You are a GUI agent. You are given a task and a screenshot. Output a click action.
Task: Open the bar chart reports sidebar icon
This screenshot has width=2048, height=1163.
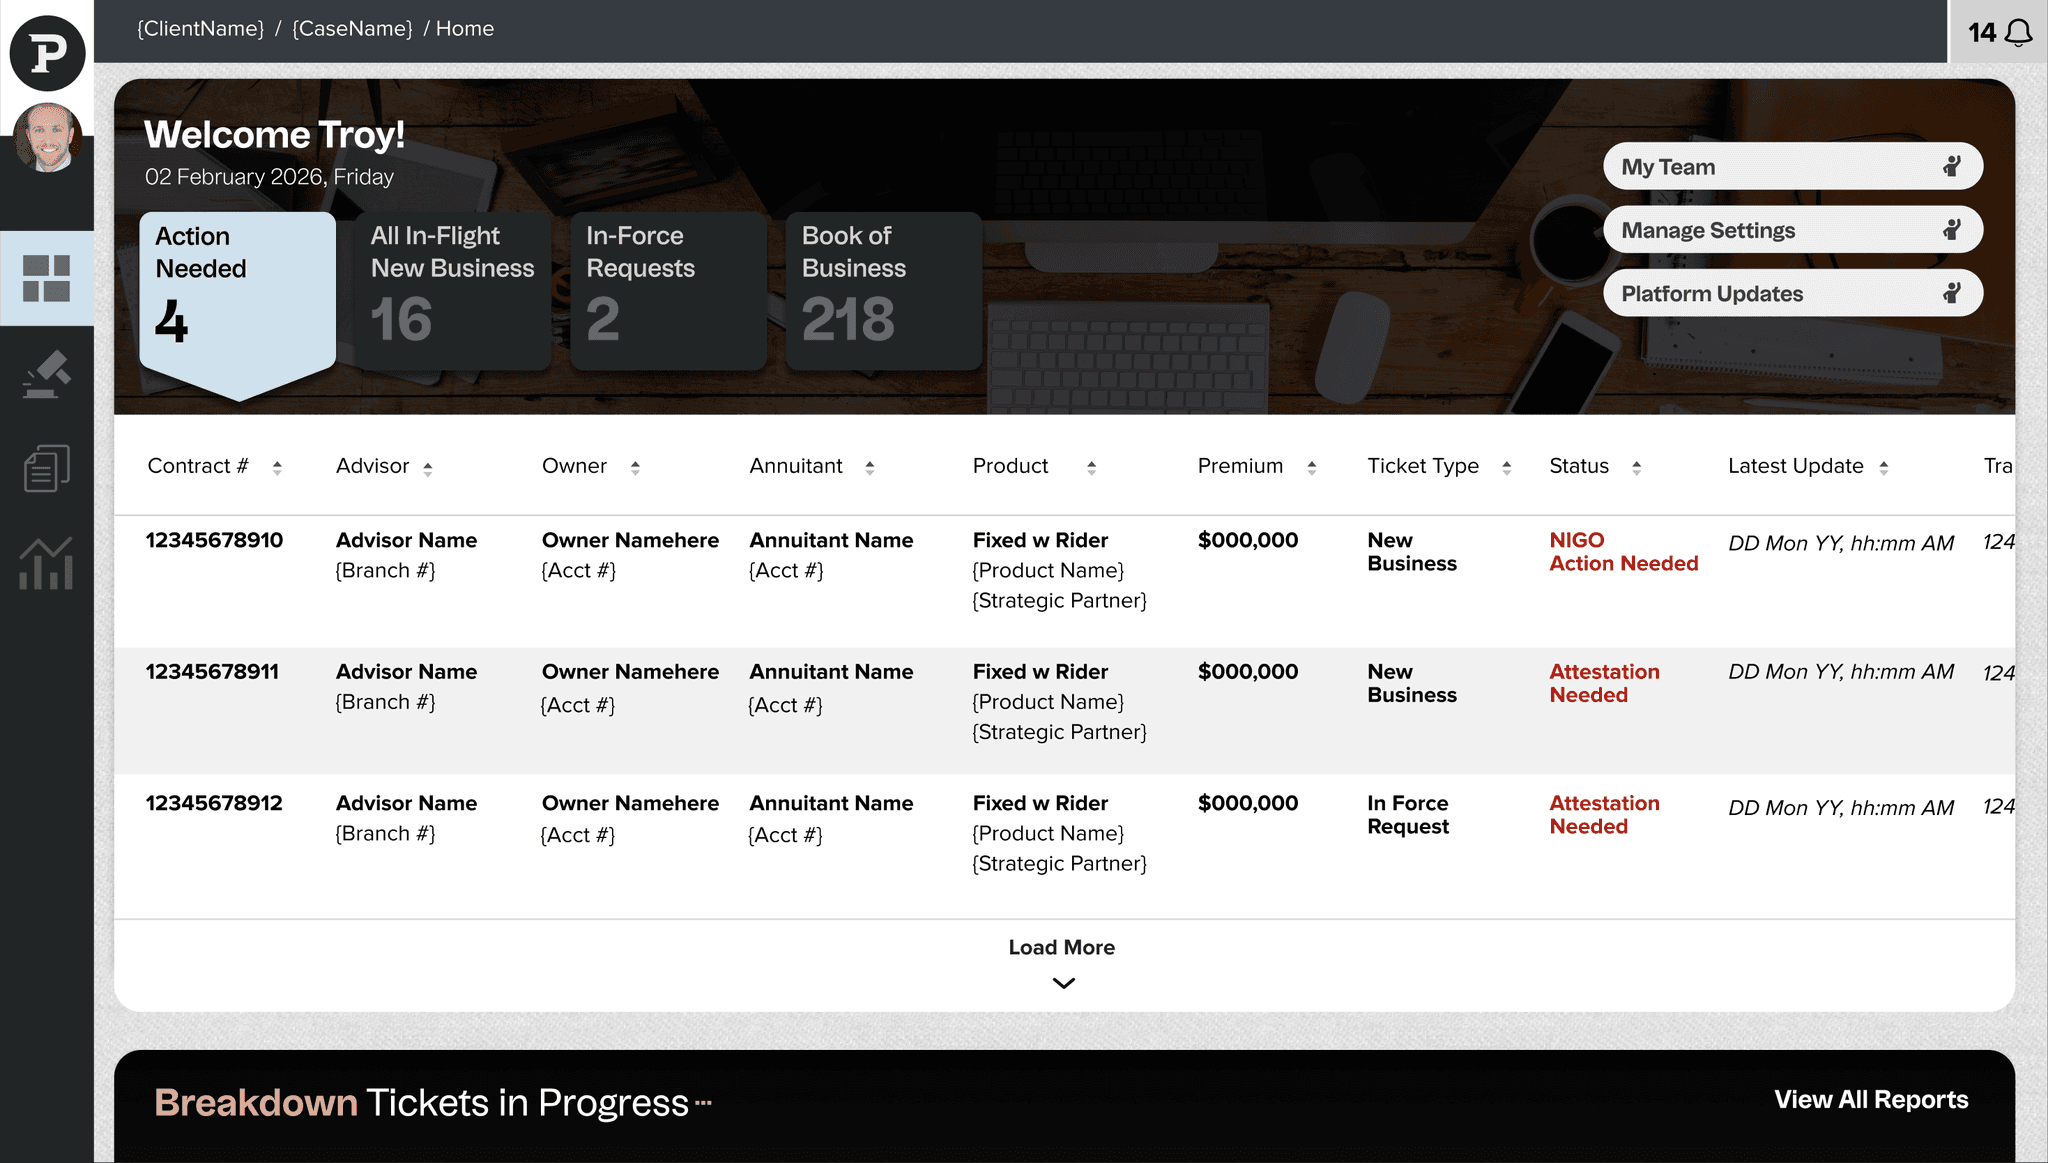(x=46, y=563)
